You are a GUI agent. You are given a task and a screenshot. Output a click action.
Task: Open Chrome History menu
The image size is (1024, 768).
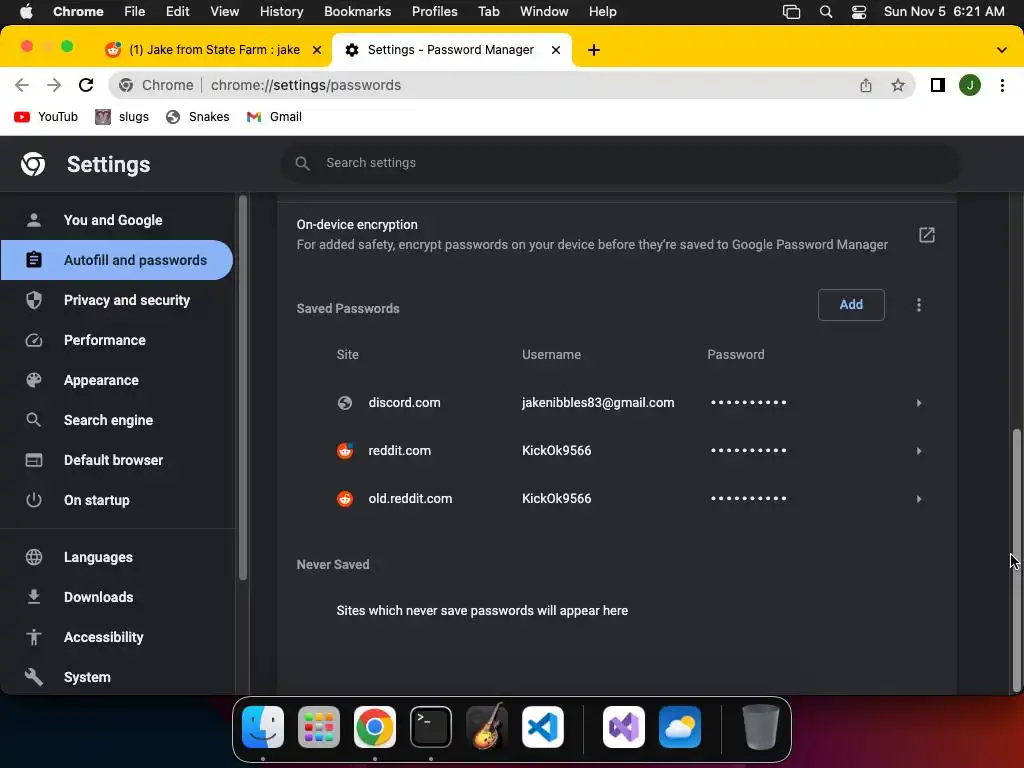(281, 11)
